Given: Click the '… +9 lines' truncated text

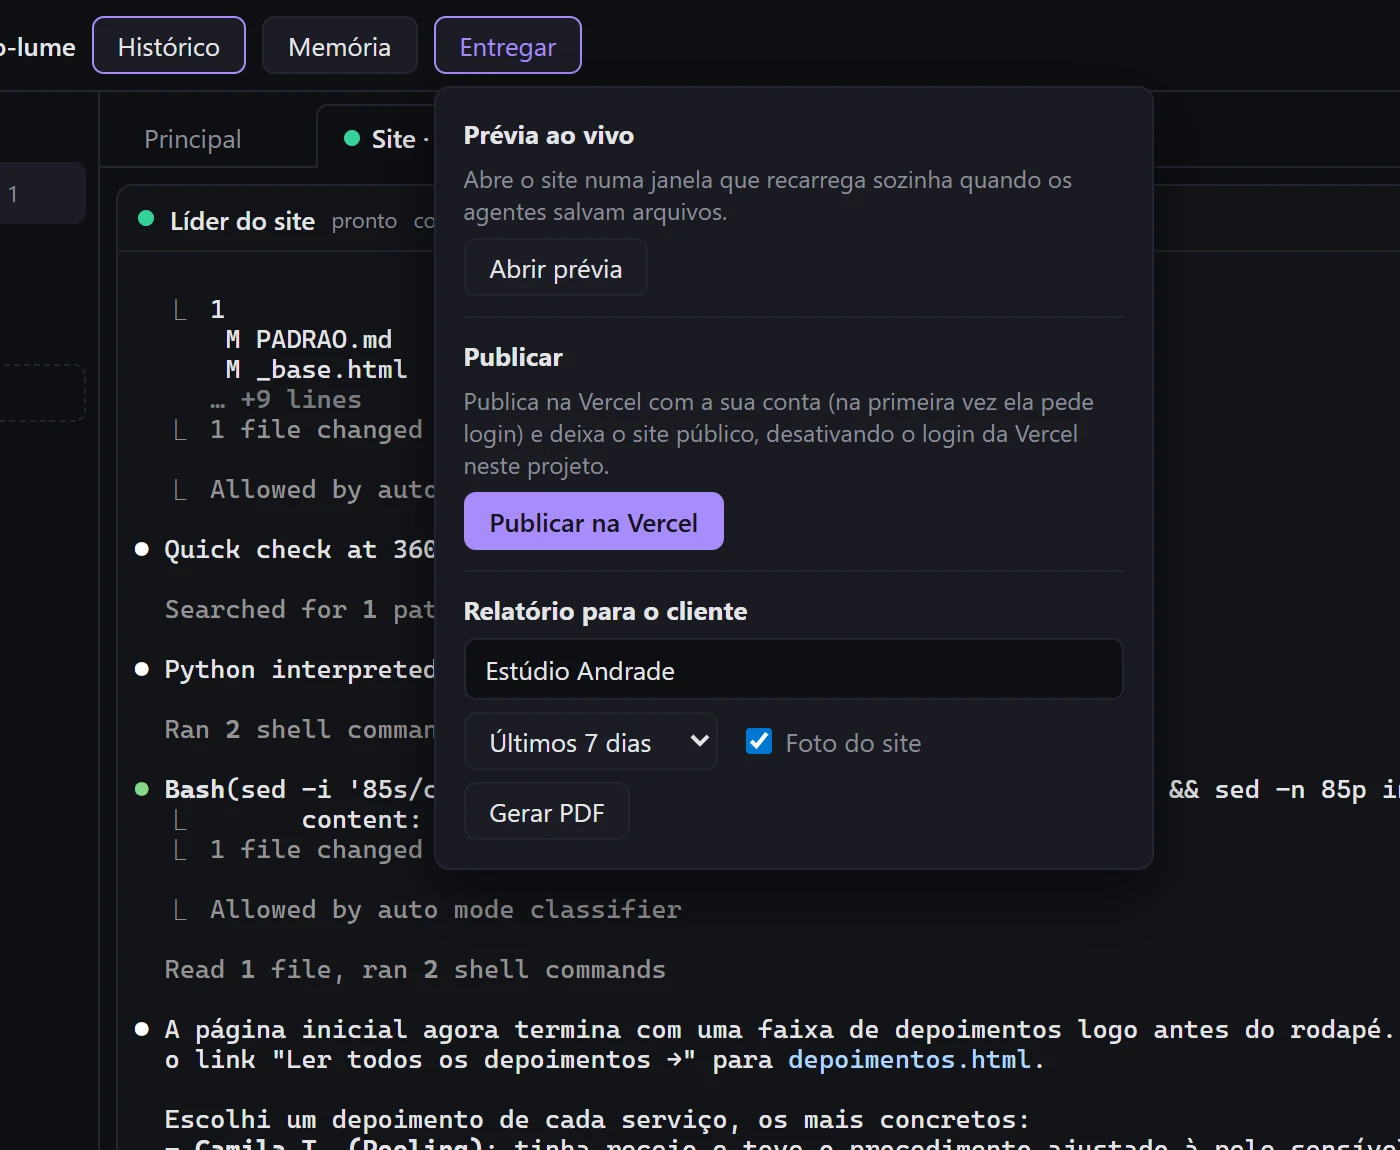Looking at the screenshot, I should pos(286,399).
